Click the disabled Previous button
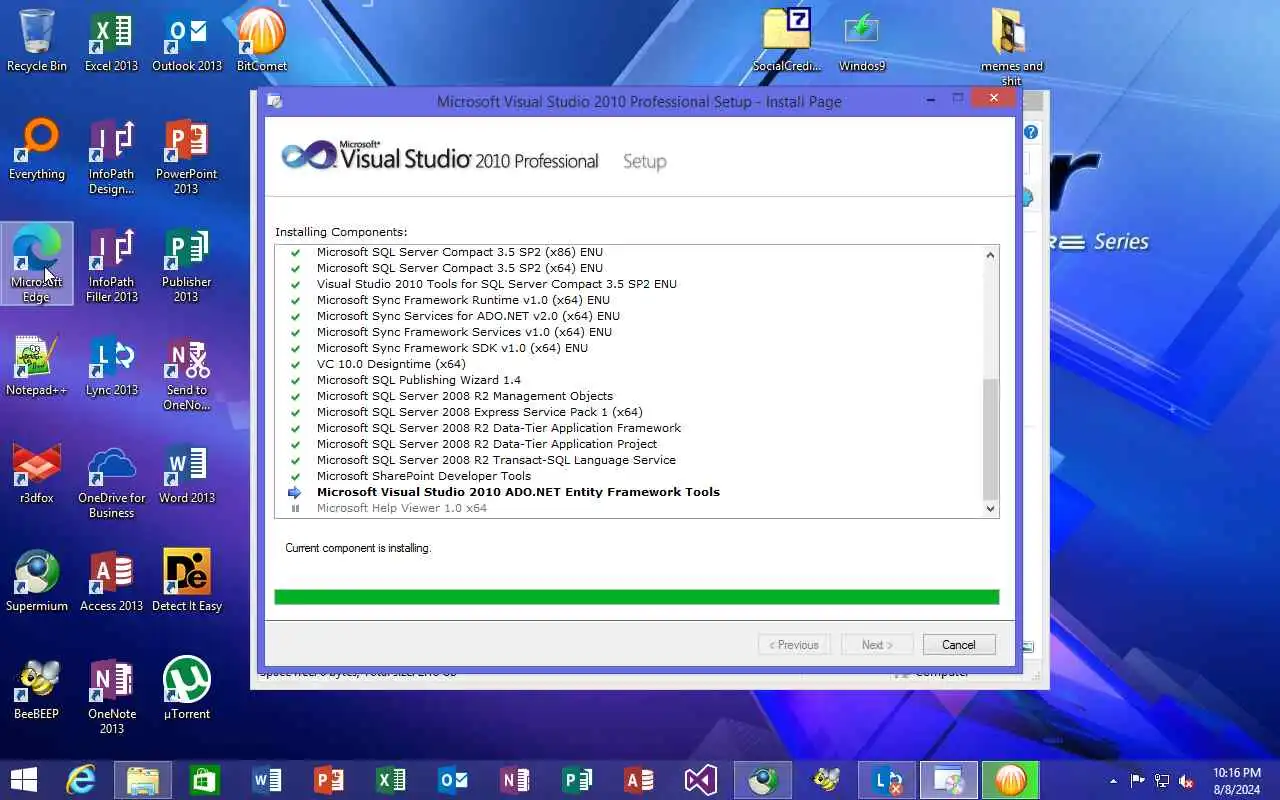 (x=794, y=645)
